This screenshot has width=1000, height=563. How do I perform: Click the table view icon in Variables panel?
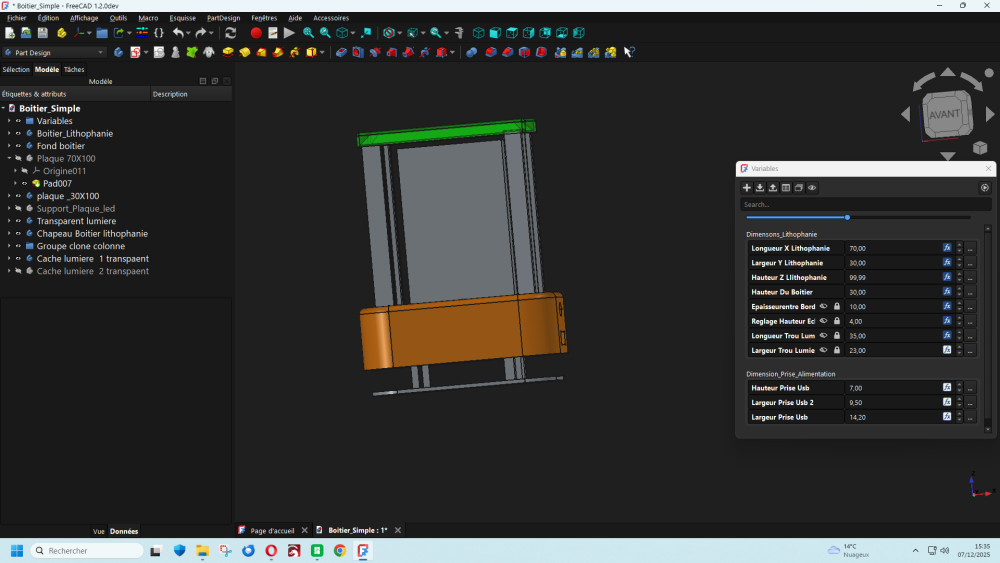(786, 188)
